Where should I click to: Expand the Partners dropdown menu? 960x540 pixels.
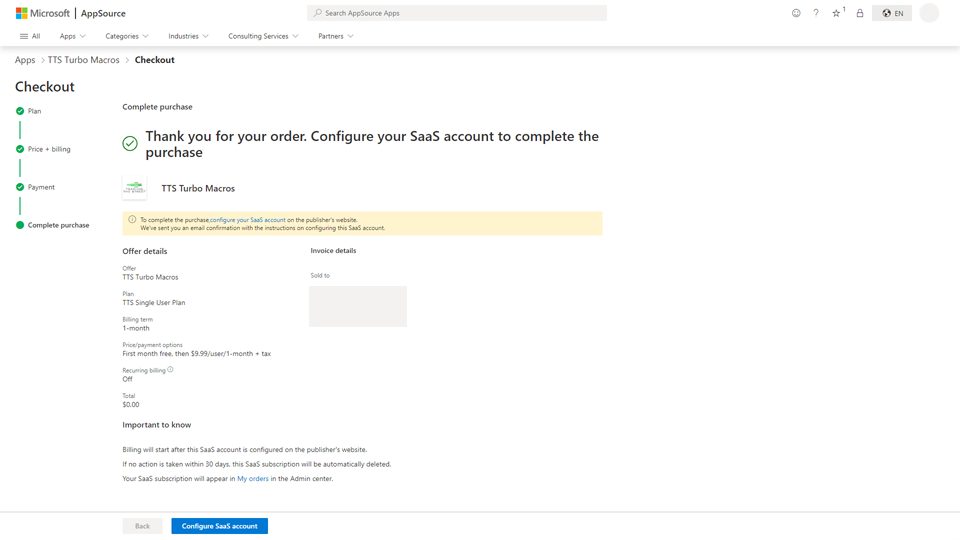tap(336, 36)
